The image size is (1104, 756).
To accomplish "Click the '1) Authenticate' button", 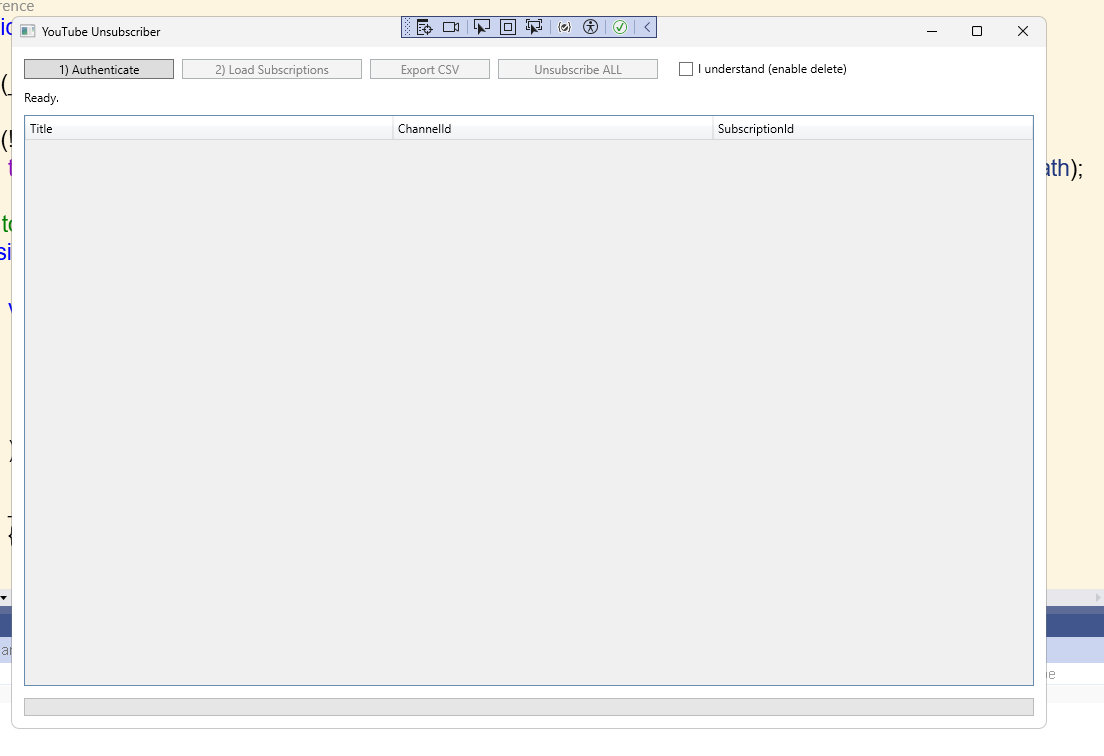I will [98, 68].
